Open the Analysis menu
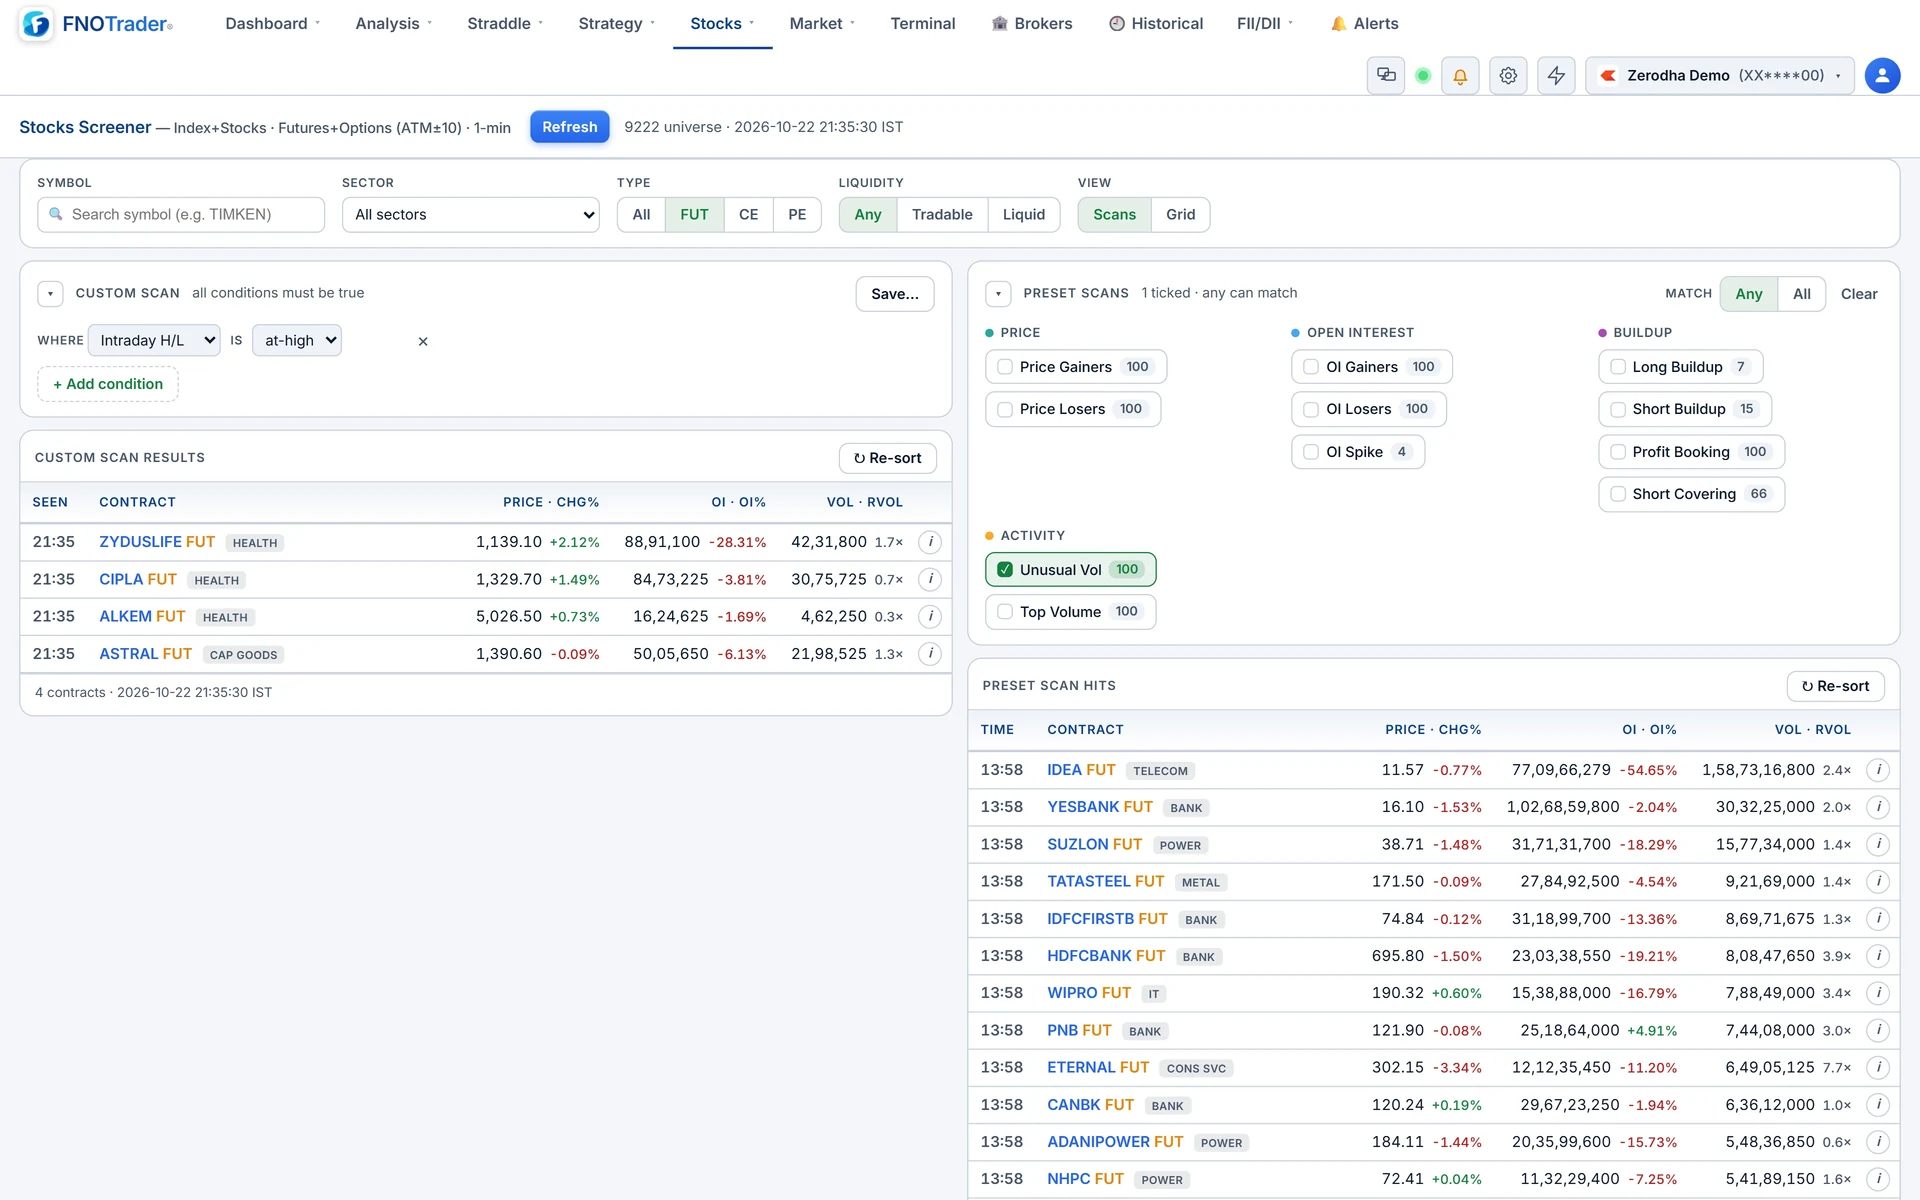The height and width of the screenshot is (1200, 1920). click(393, 24)
